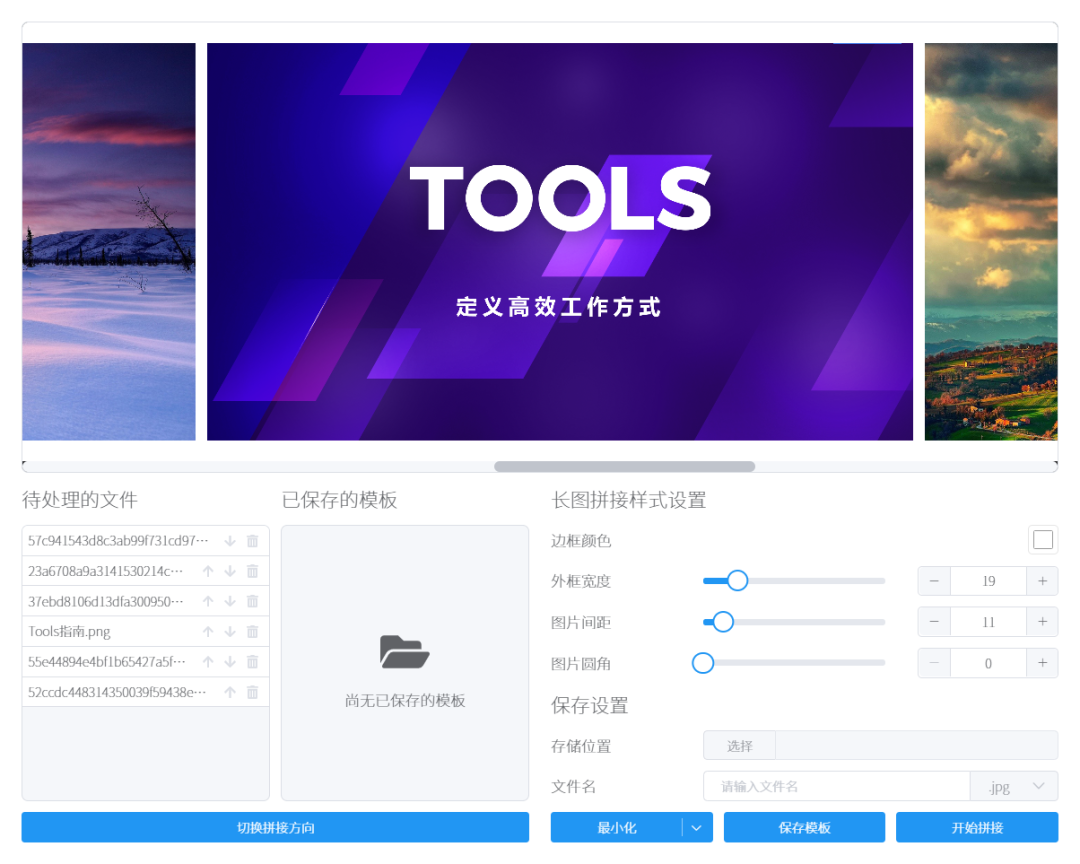The width and height of the screenshot is (1080, 864).
Task: Click the 图片圆角 value field showing 0
Action: coord(988,664)
